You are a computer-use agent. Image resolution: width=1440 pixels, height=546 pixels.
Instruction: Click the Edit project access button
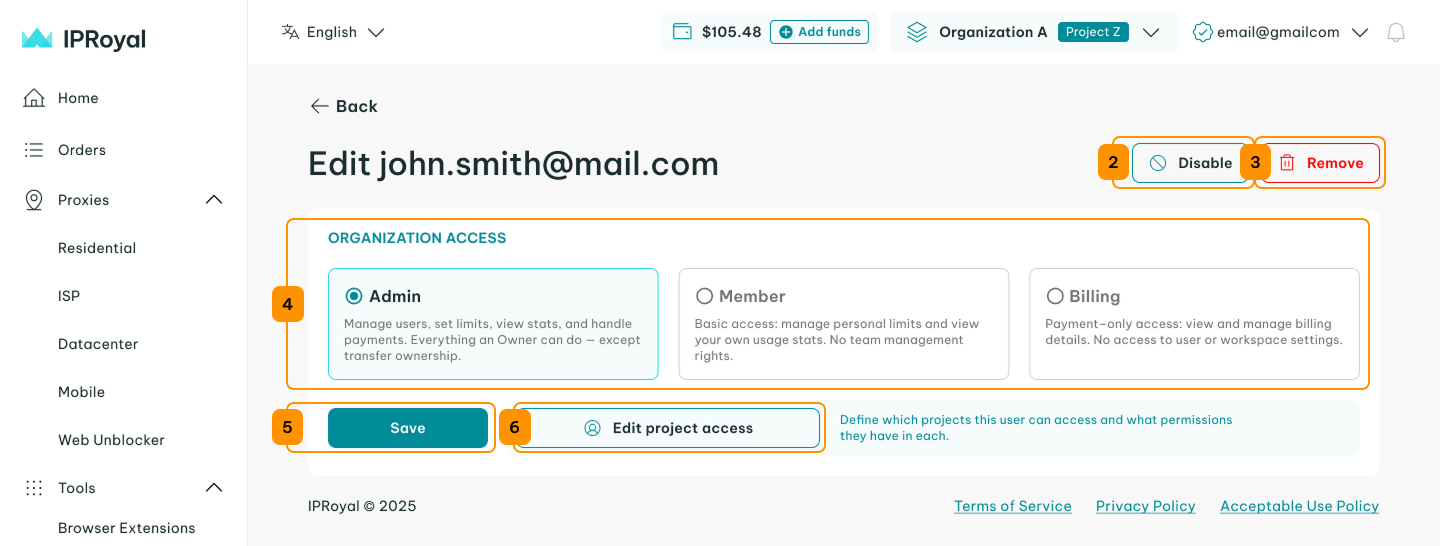pyautogui.click(x=669, y=428)
